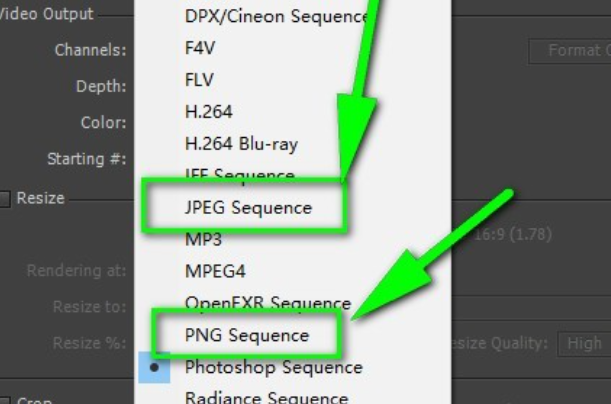This screenshot has height=404, width=611.
Task: Select MP3 as output format
Action: [x=203, y=240]
